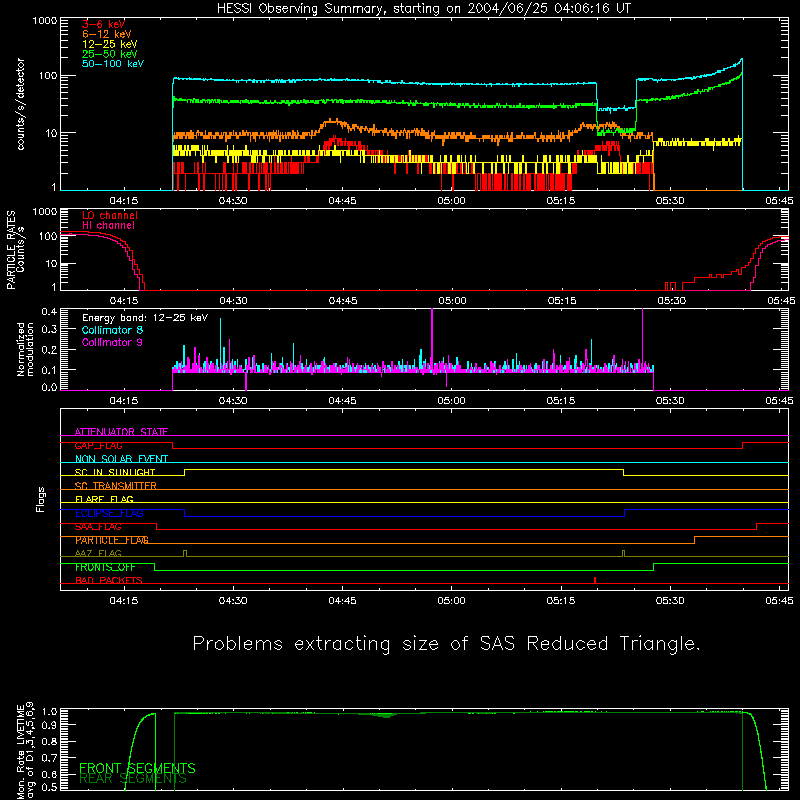Select the 6-12 keV legend label
The width and height of the screenshot is (800, 800).
(x=107, y=34)
